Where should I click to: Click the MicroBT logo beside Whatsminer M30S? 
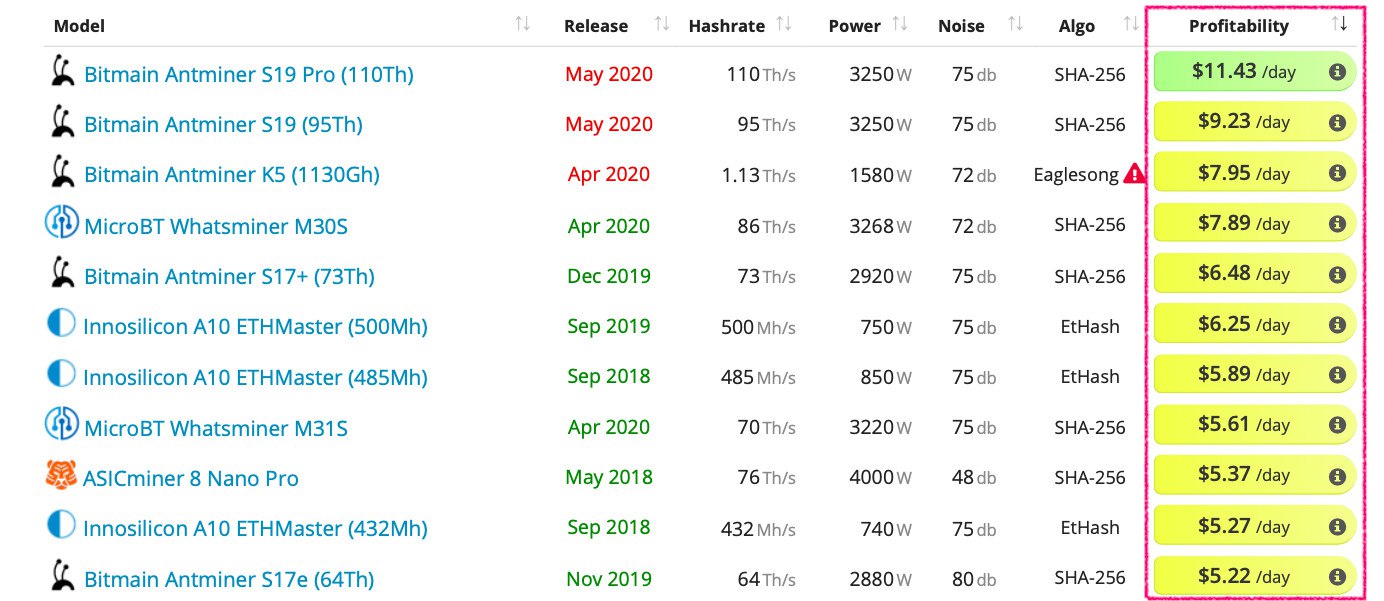[62, 223]
